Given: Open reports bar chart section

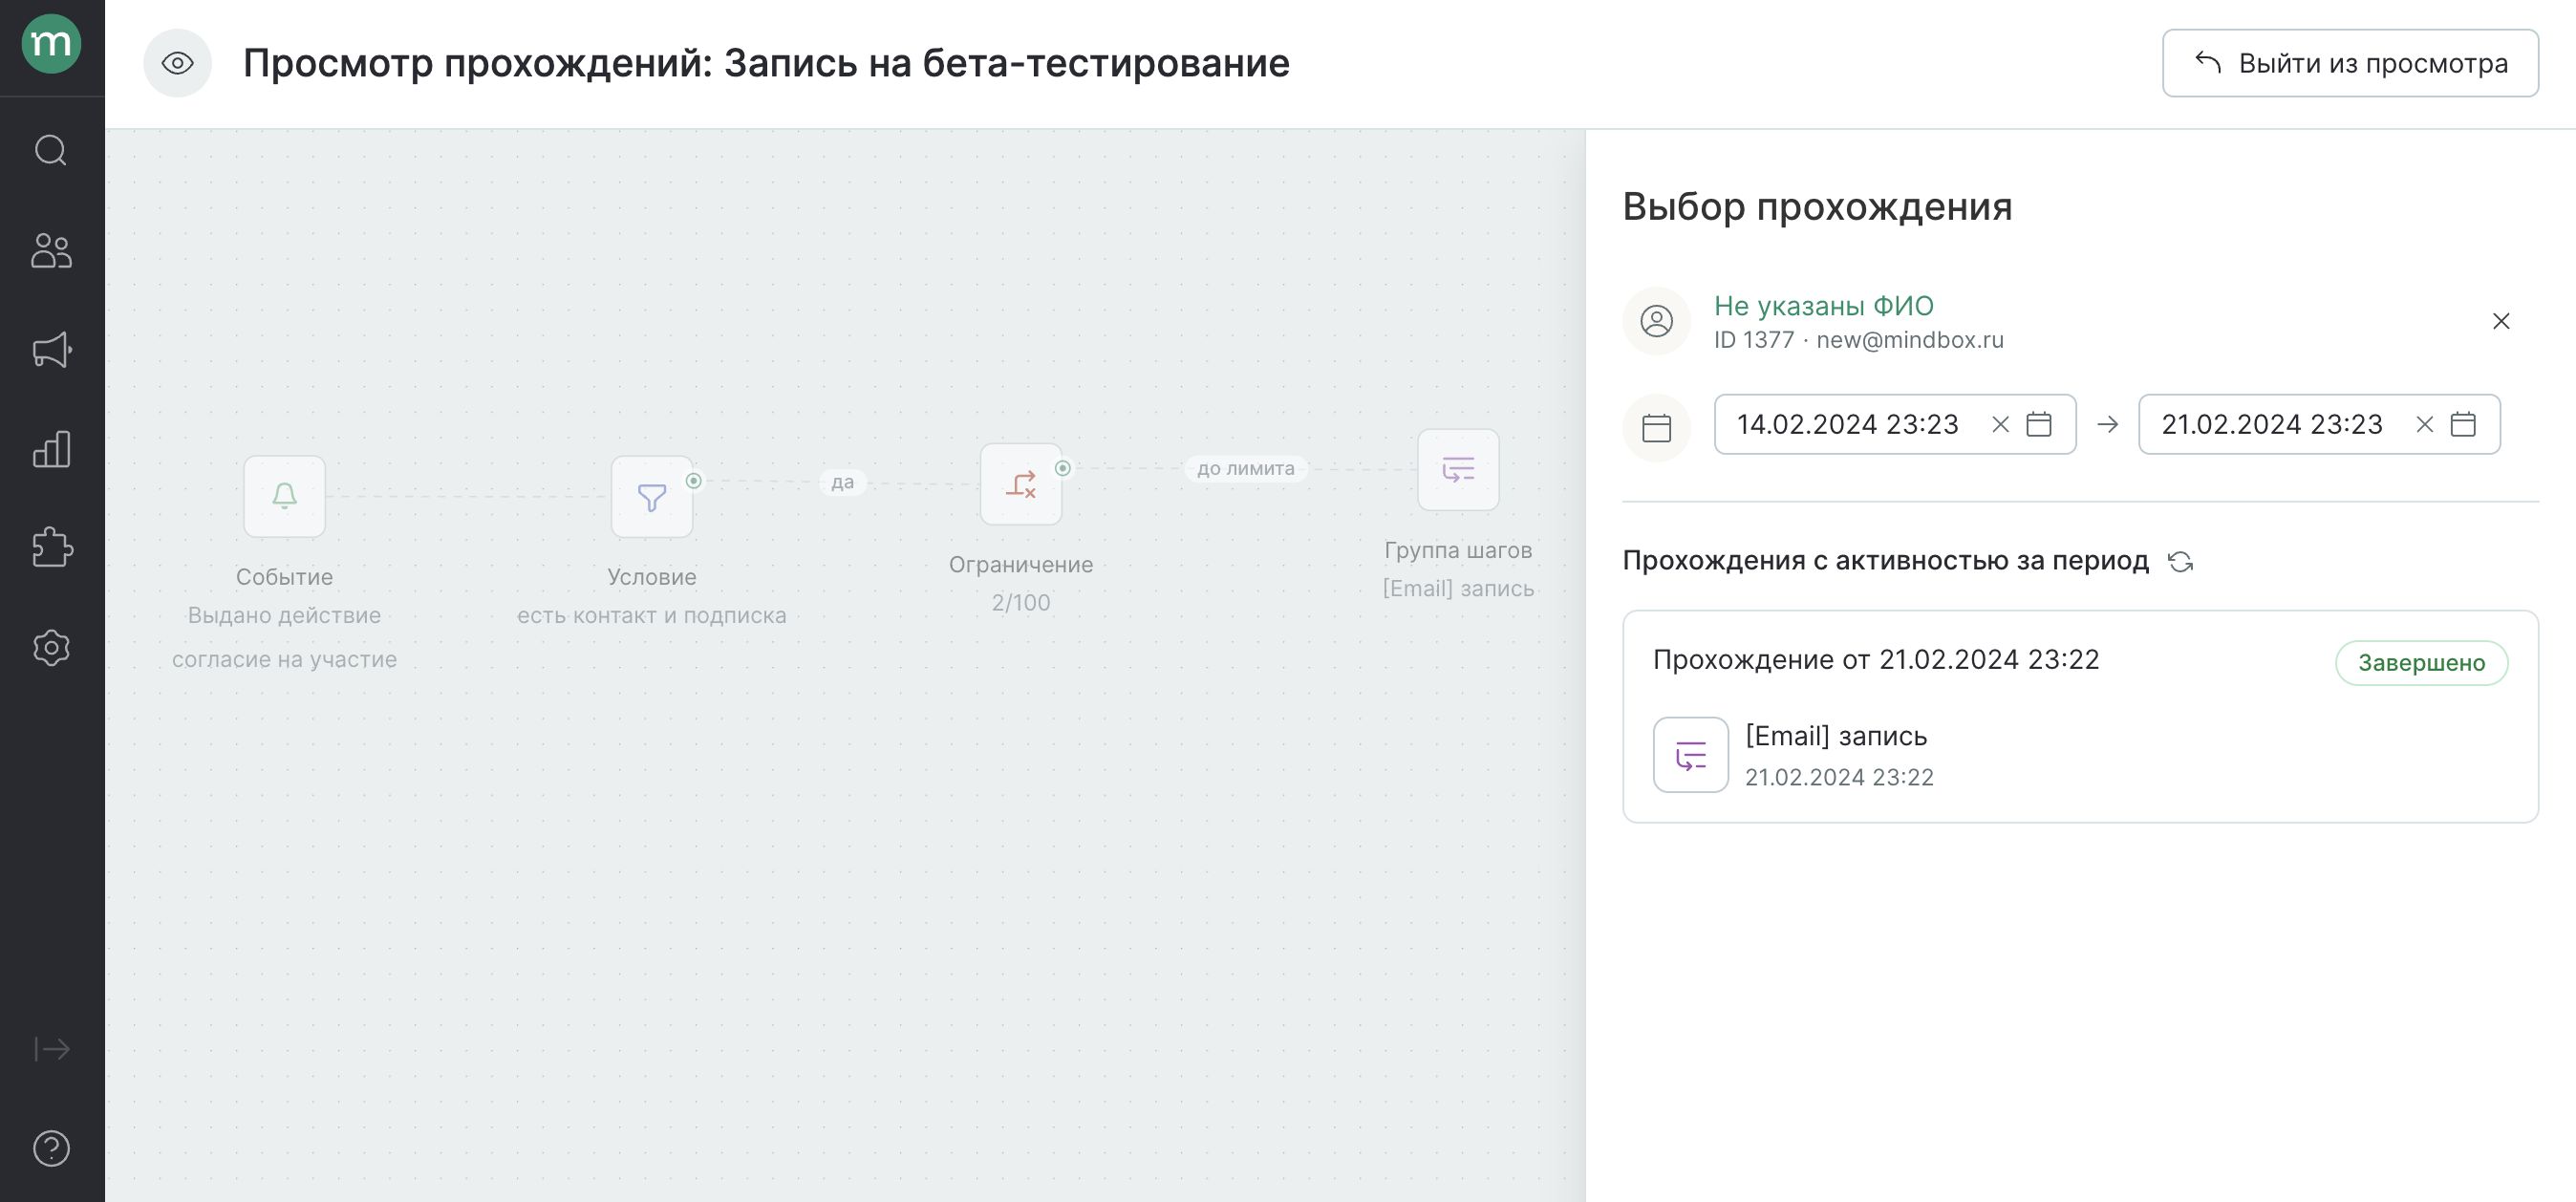Looking at the screenshot, I should click(51, 449).
